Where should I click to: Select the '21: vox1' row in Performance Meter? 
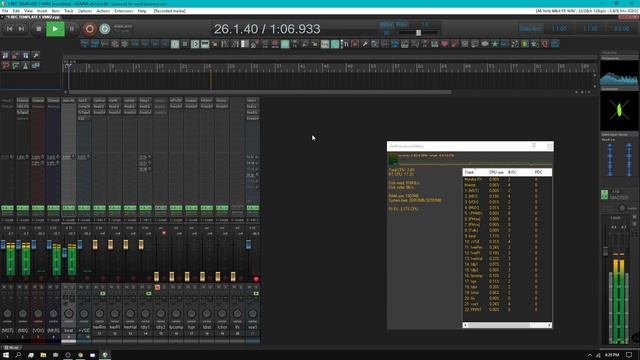click(x=507, y=304)
